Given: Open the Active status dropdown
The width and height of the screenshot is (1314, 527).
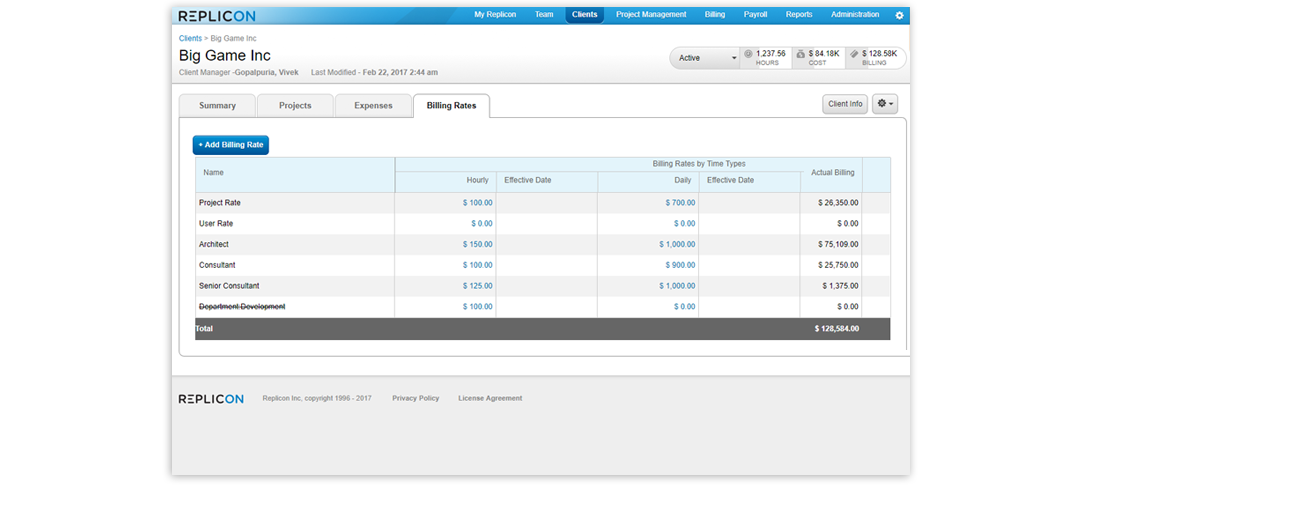Looking at the screenshot, I should tap(705, 58).
